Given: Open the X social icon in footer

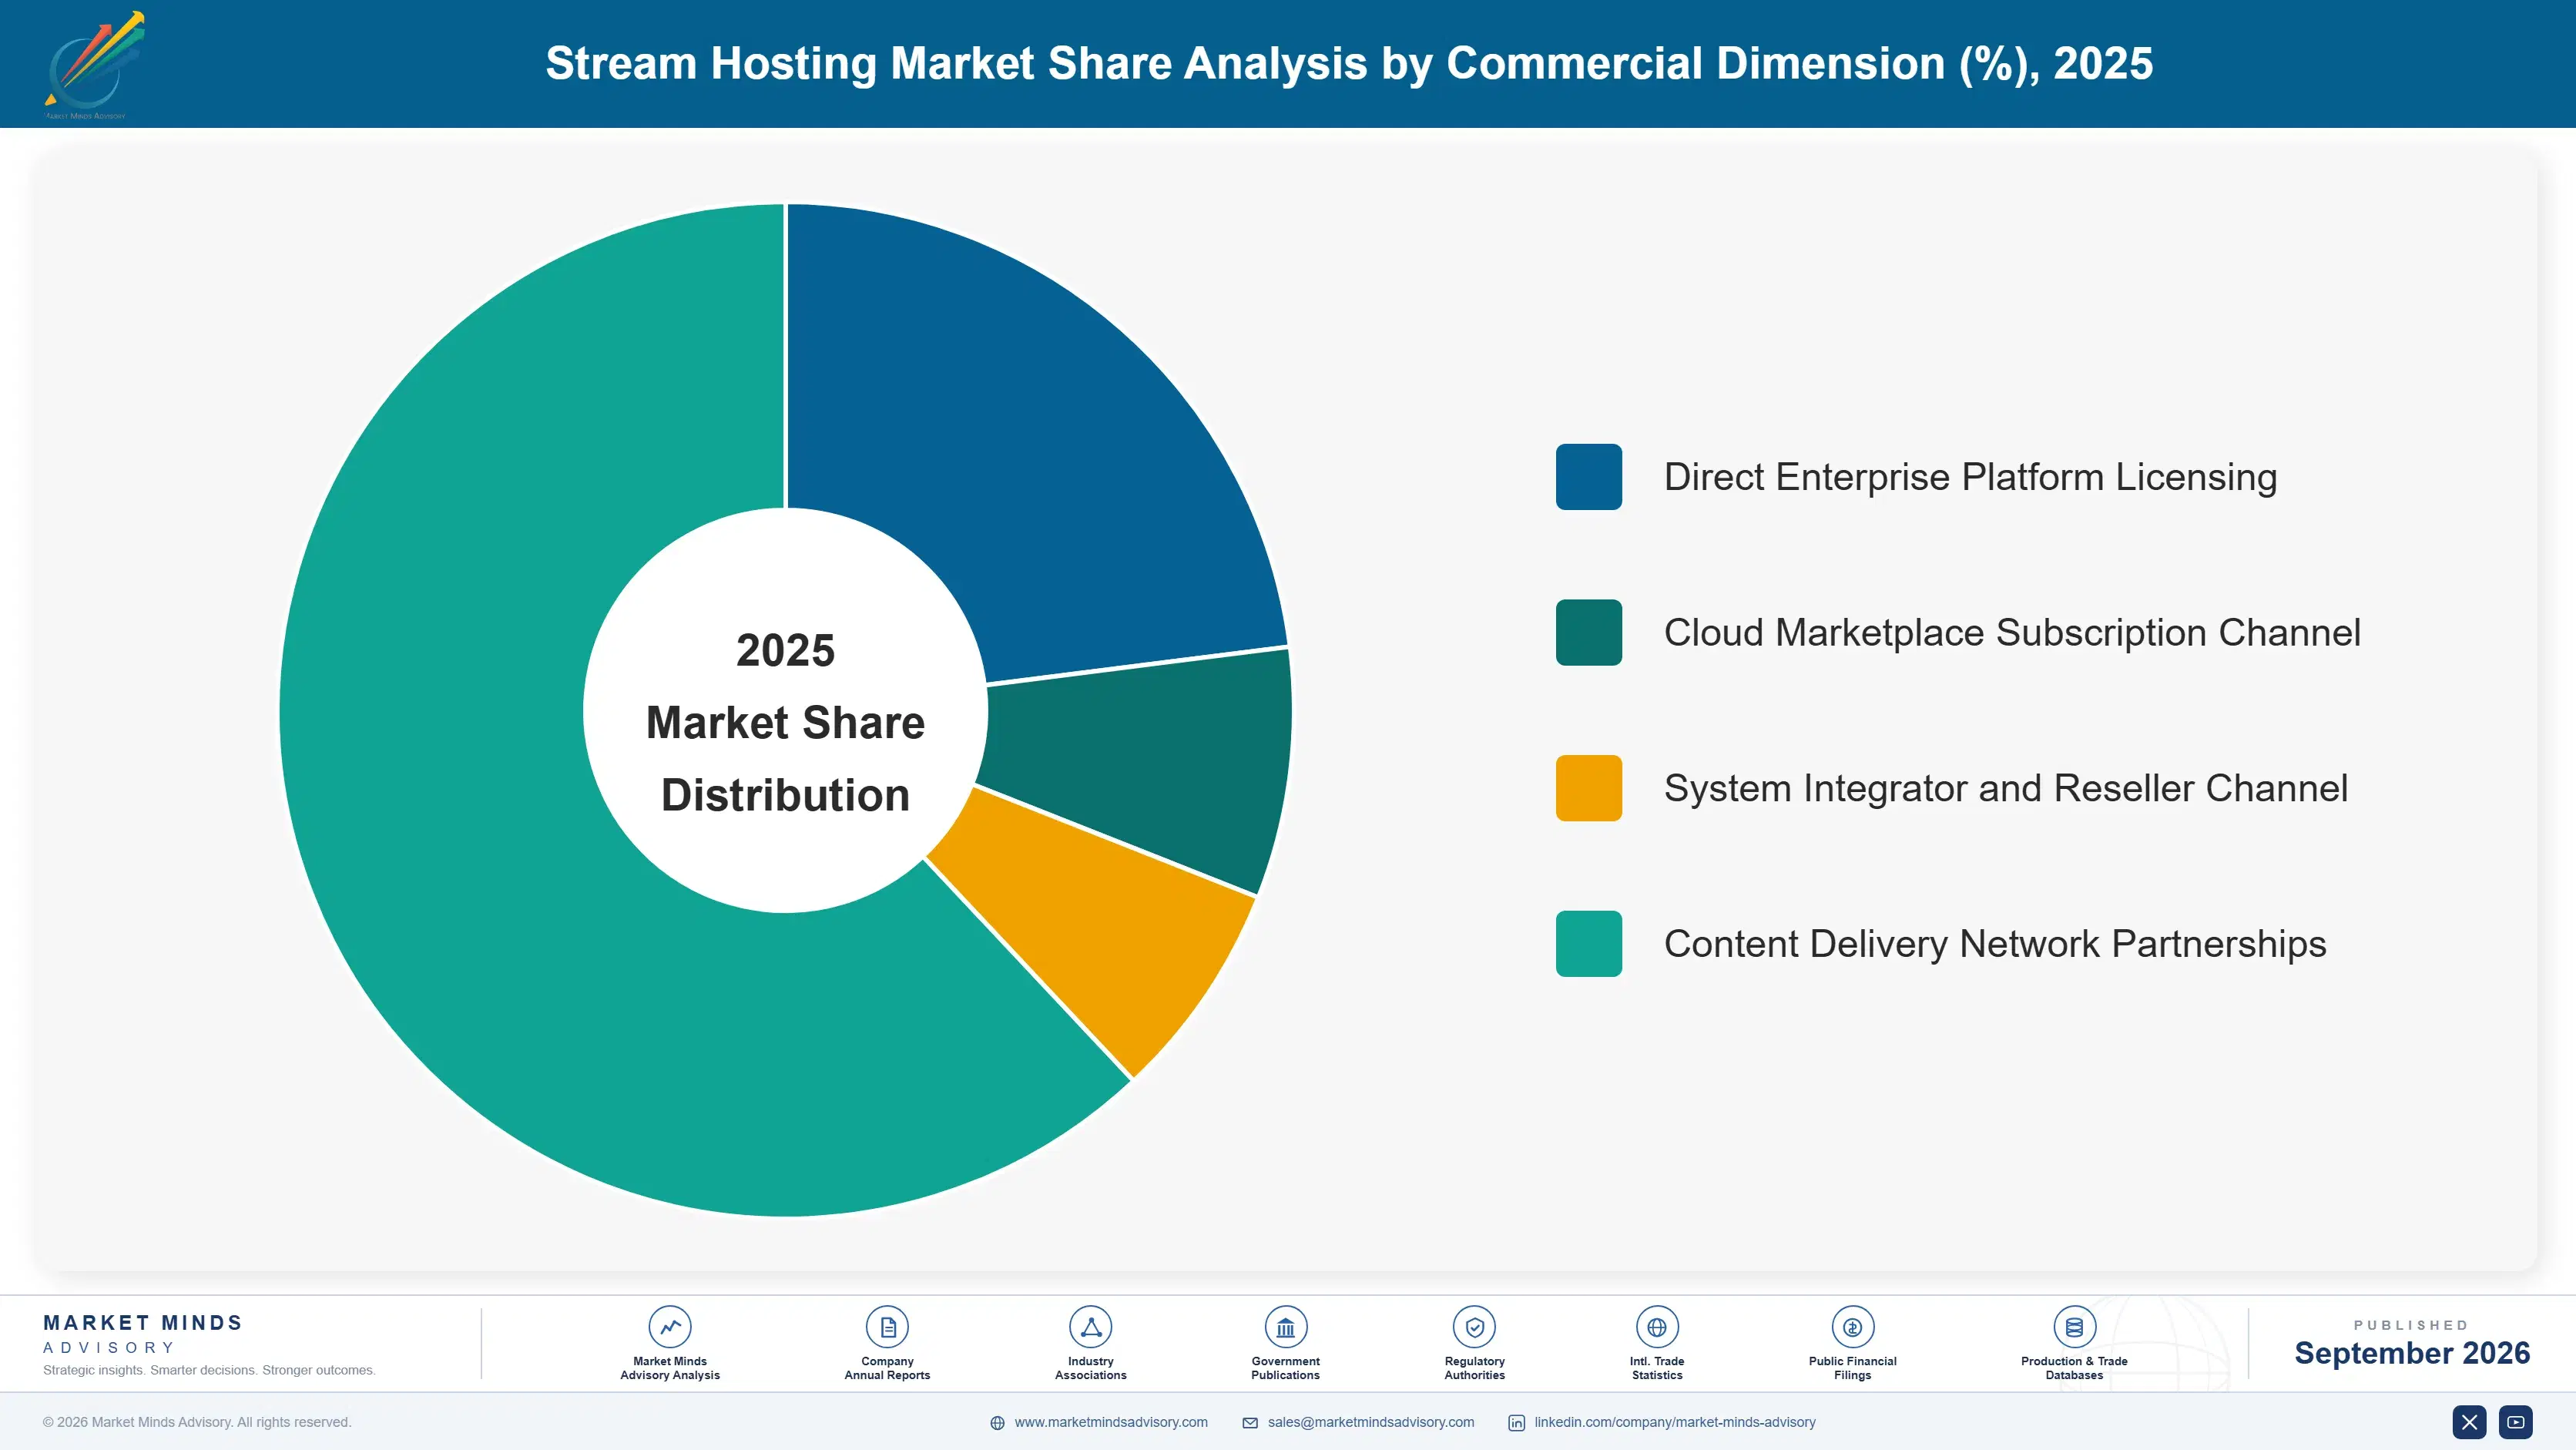Looking at the screenshot, I should click(2469, 1422).
